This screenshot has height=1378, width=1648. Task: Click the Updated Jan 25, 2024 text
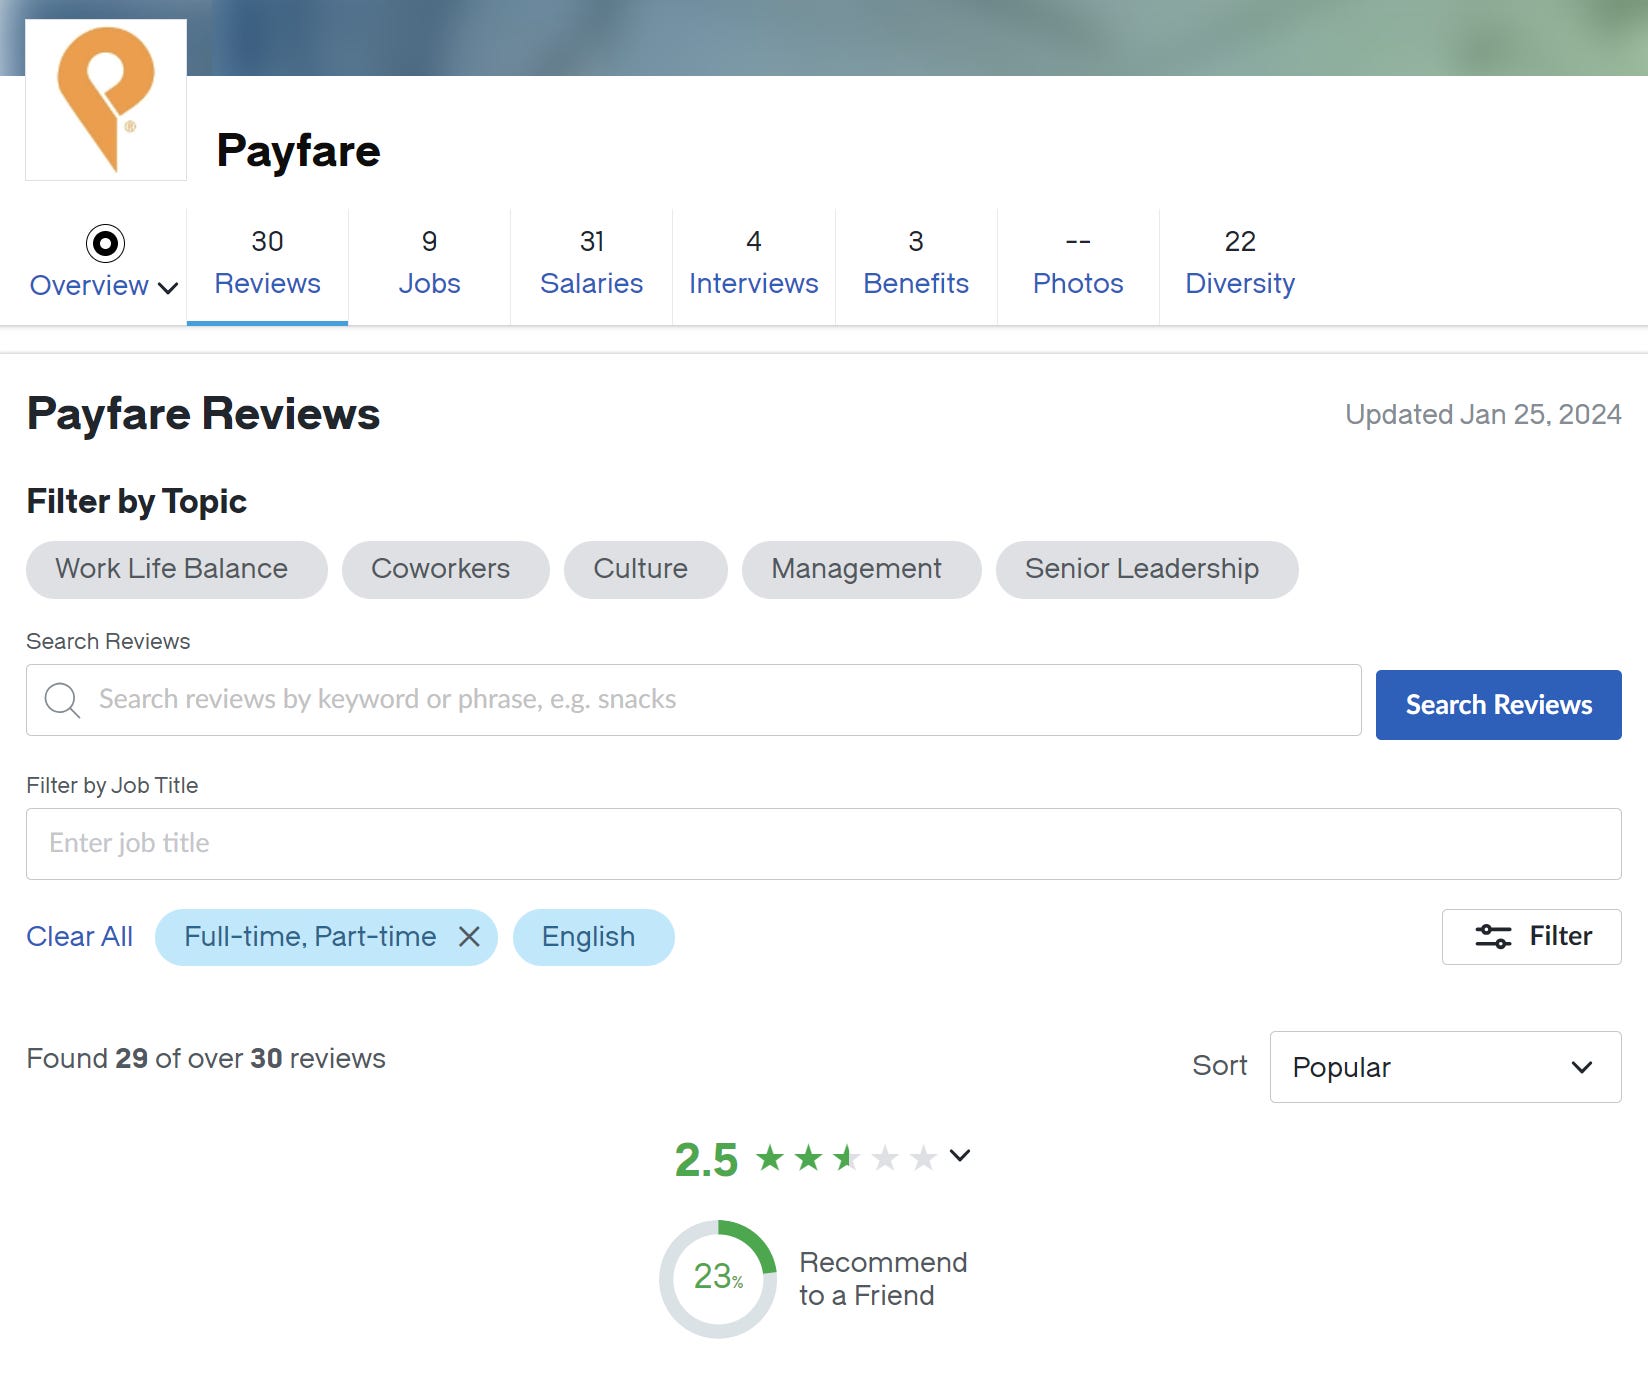click(x=1483, y=414)
